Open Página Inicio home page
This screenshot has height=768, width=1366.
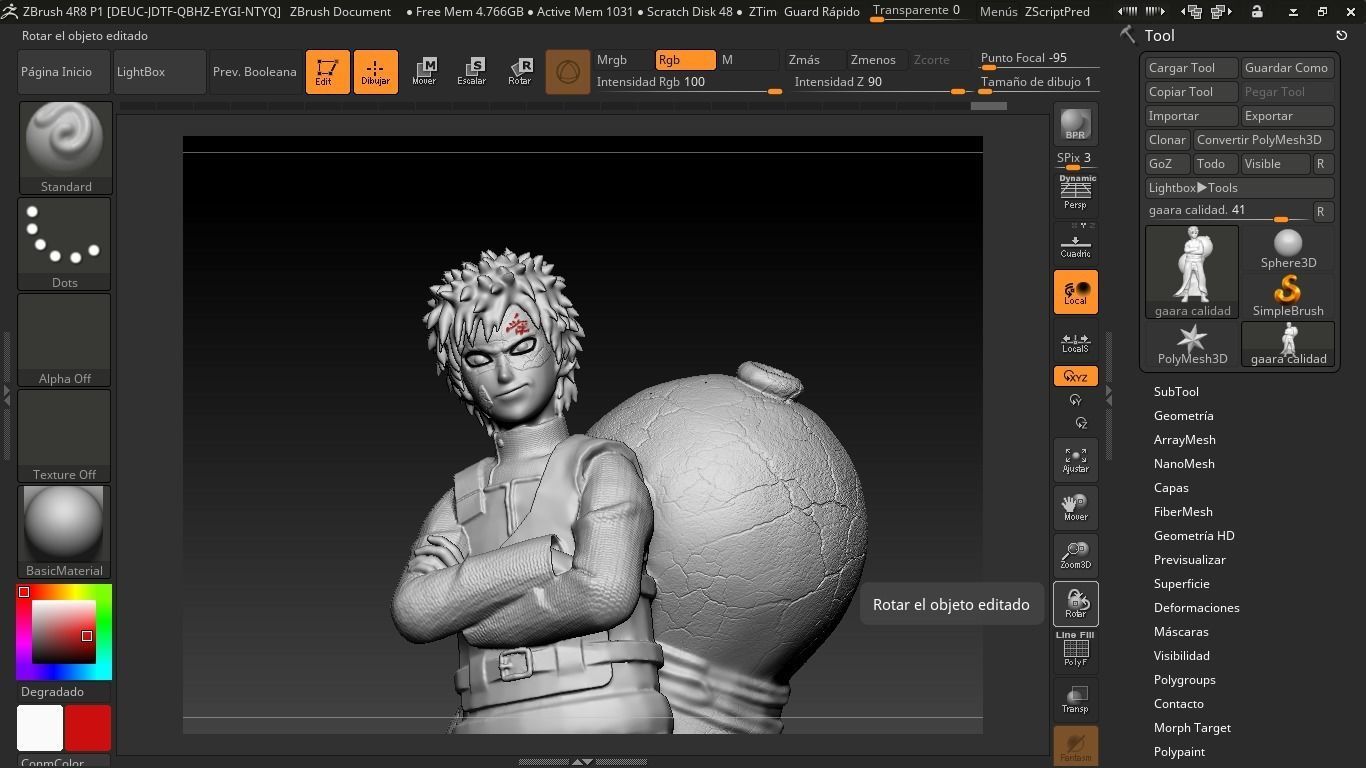coord(64,72)
